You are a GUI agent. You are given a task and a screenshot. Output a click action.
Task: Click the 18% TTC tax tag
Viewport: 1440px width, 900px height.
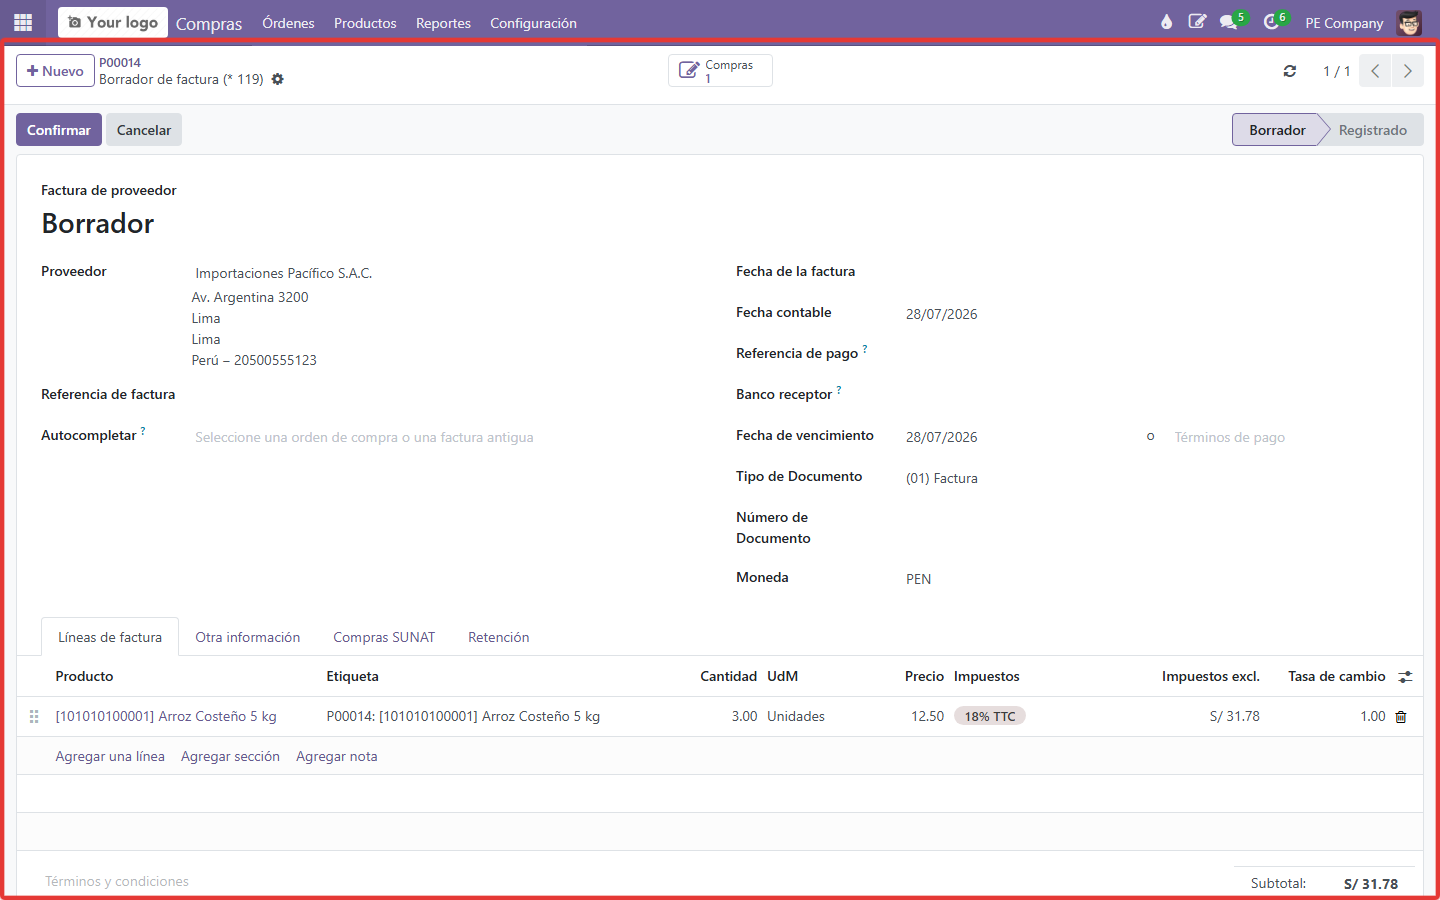click(x=990, y=717)
